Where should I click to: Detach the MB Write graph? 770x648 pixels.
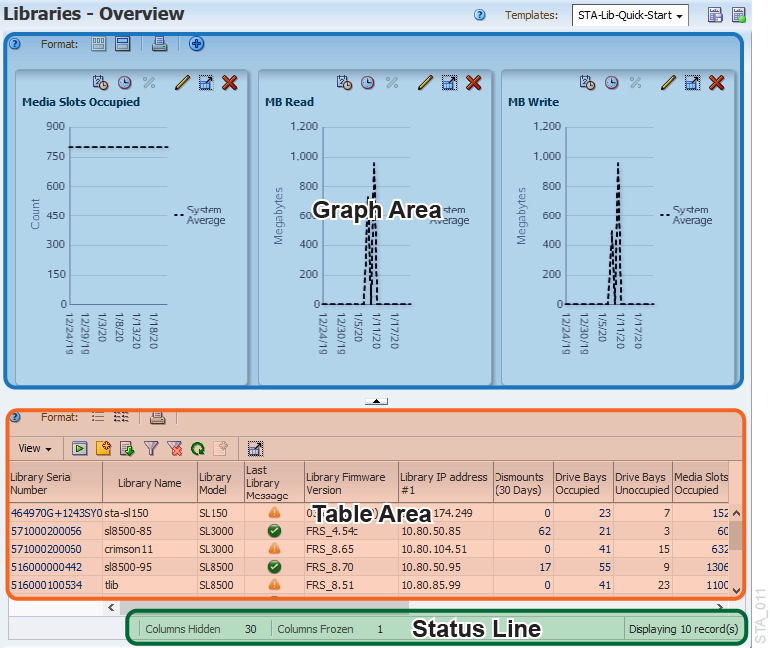(692, 82)
